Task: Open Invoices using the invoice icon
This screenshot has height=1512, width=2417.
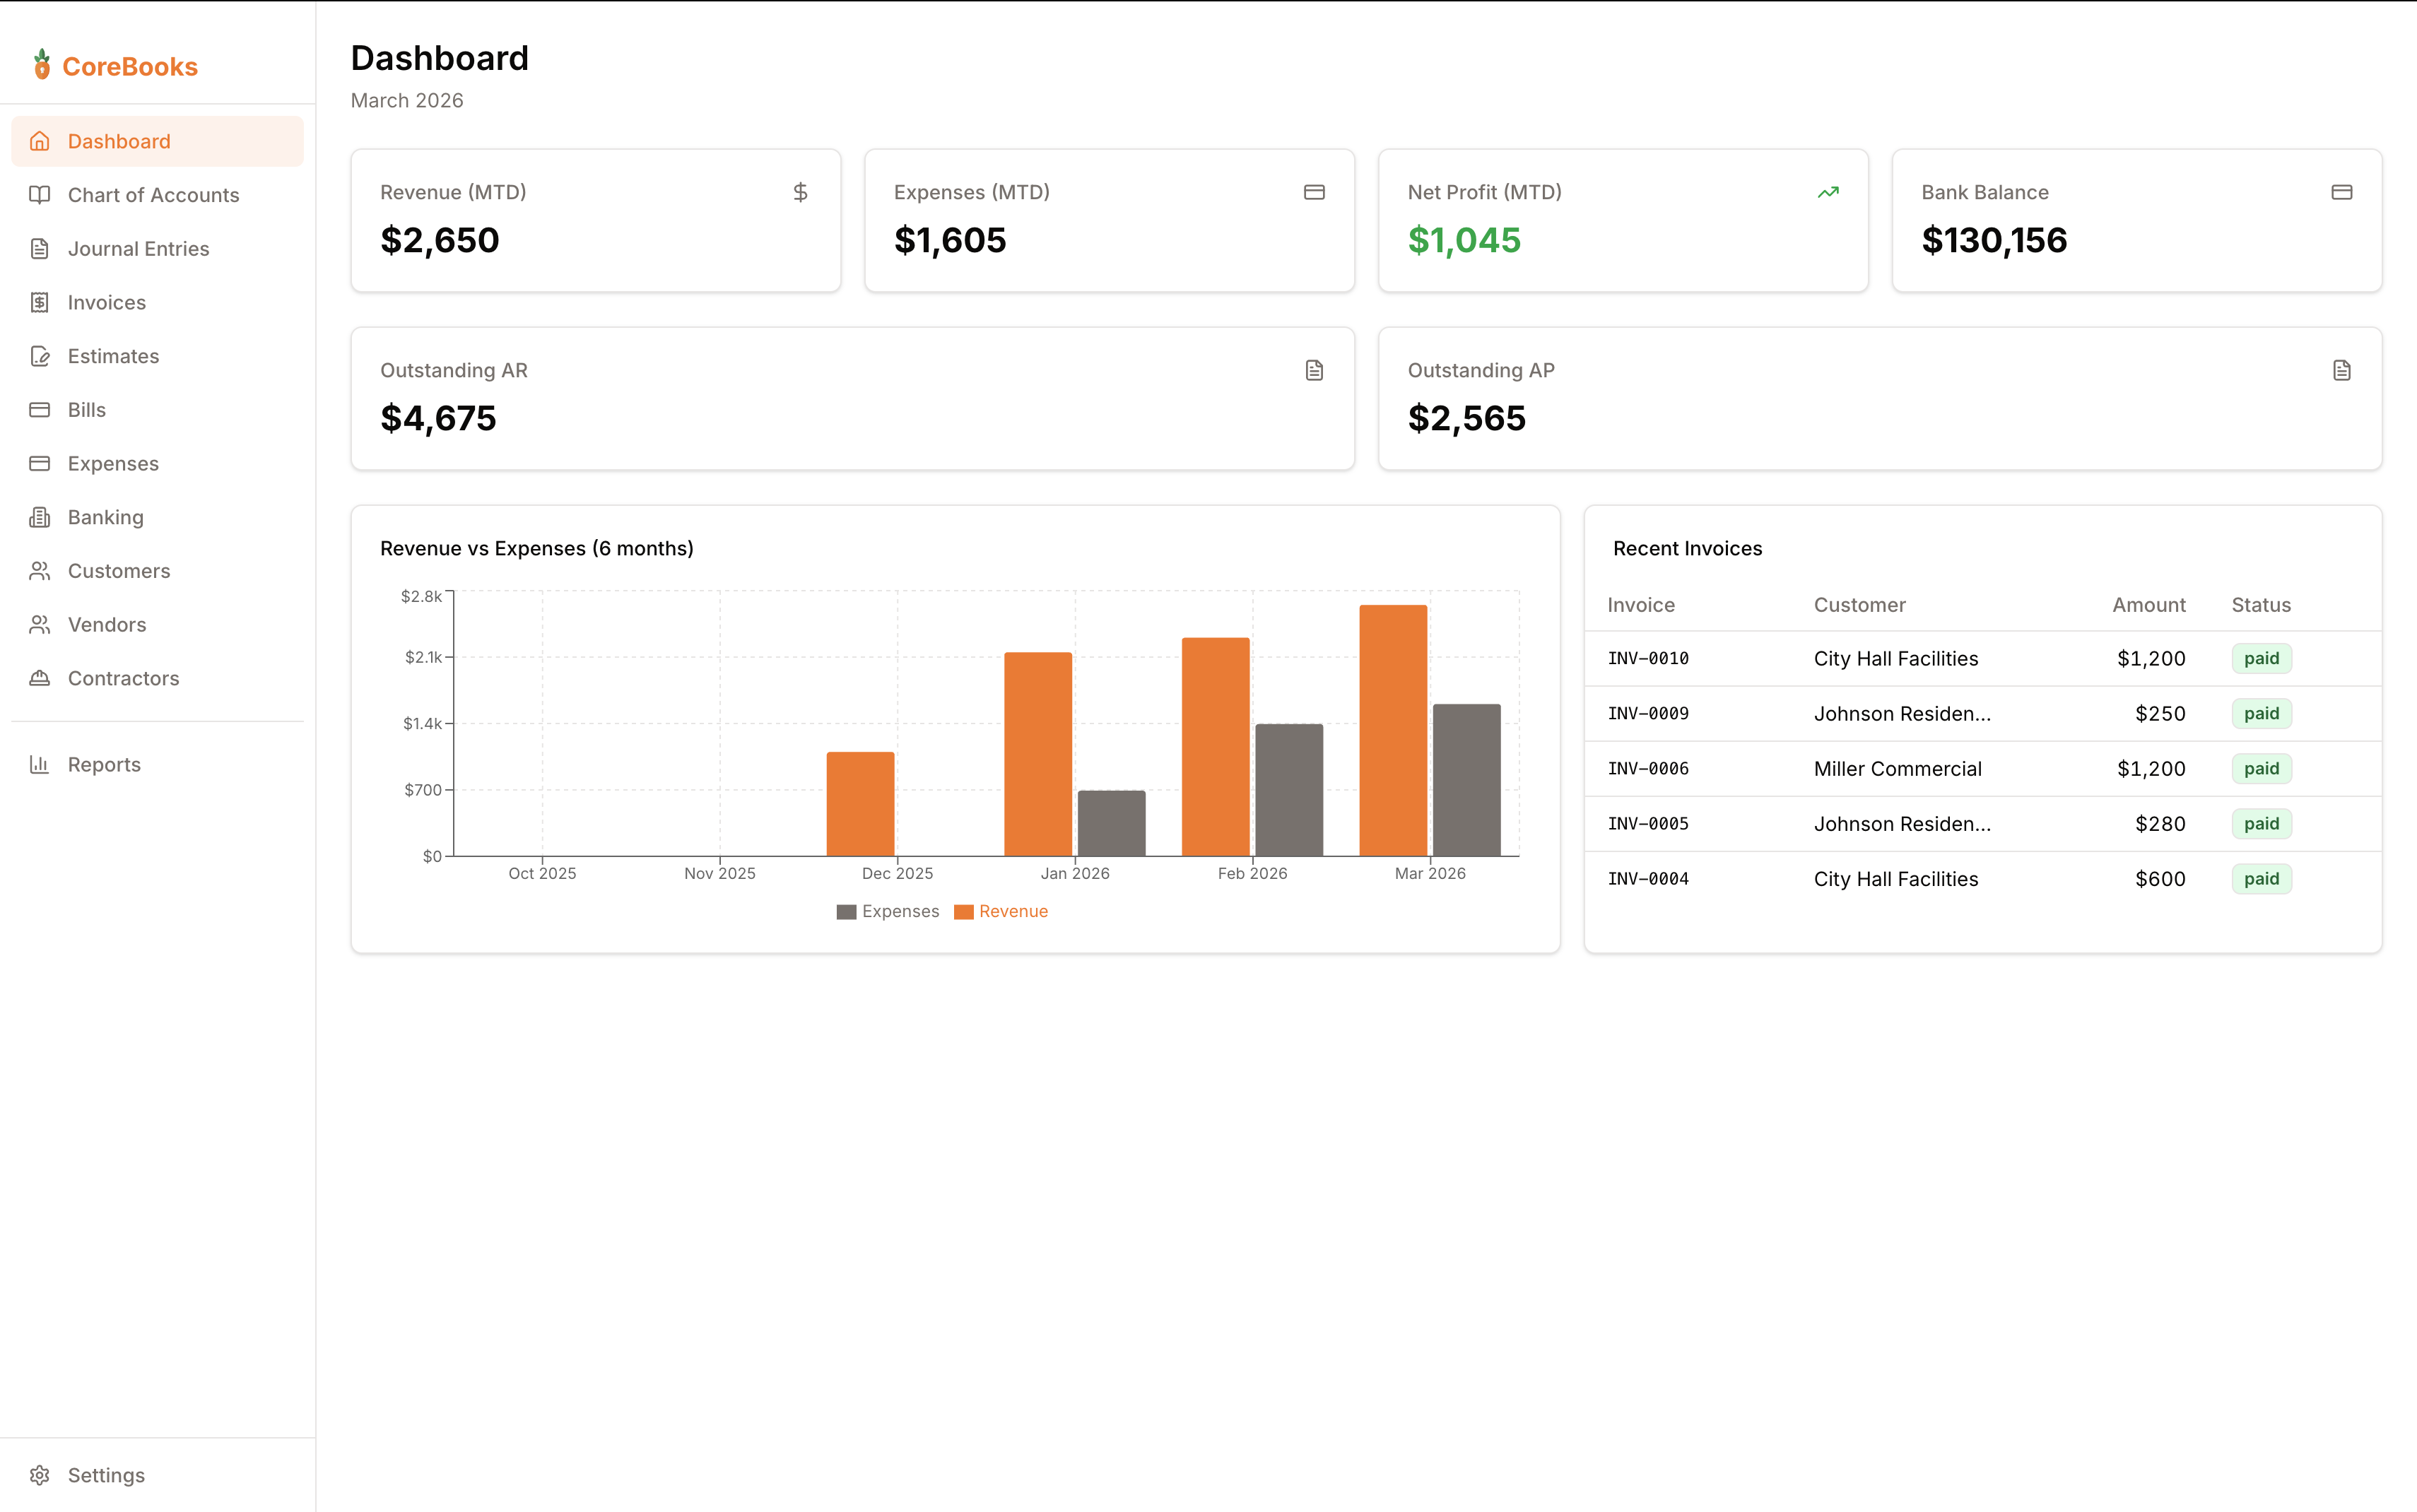Action: click(x=40, y=302)
